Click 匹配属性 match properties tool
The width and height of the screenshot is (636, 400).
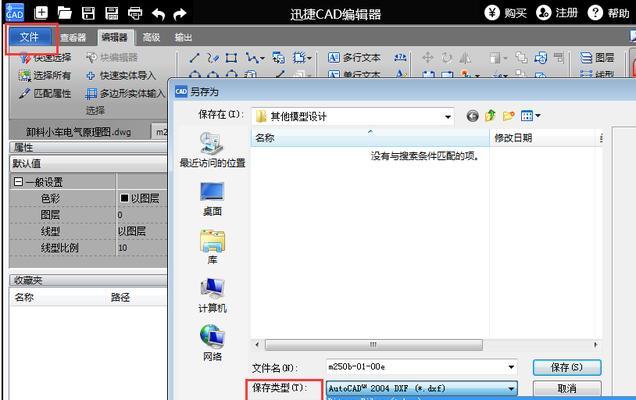point(45,94)
